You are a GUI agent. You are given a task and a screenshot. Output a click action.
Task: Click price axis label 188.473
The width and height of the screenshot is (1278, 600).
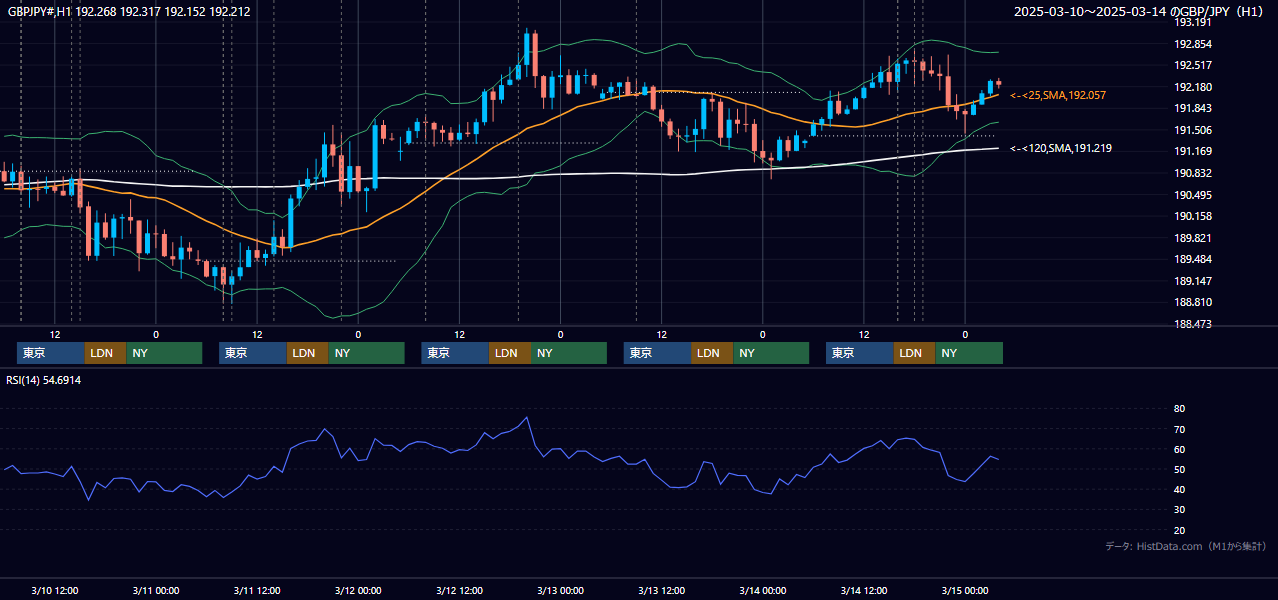[x=1193, y=324]
